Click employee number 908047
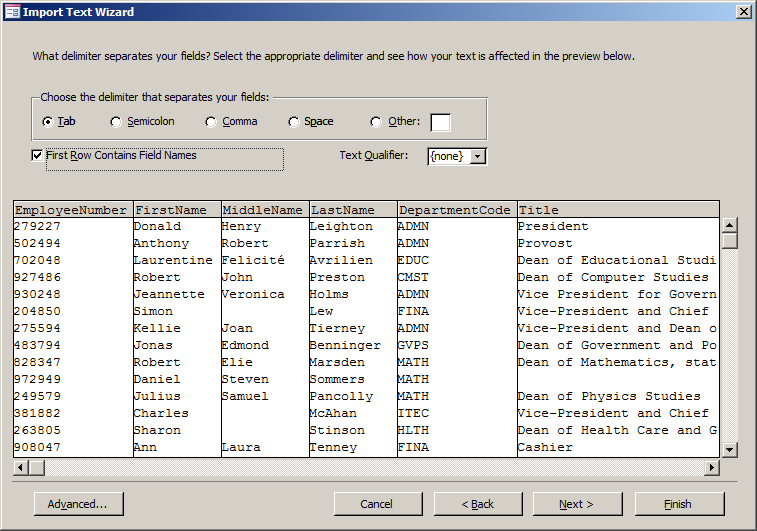This screenshot has width=757, height=531. coord(37,447)
